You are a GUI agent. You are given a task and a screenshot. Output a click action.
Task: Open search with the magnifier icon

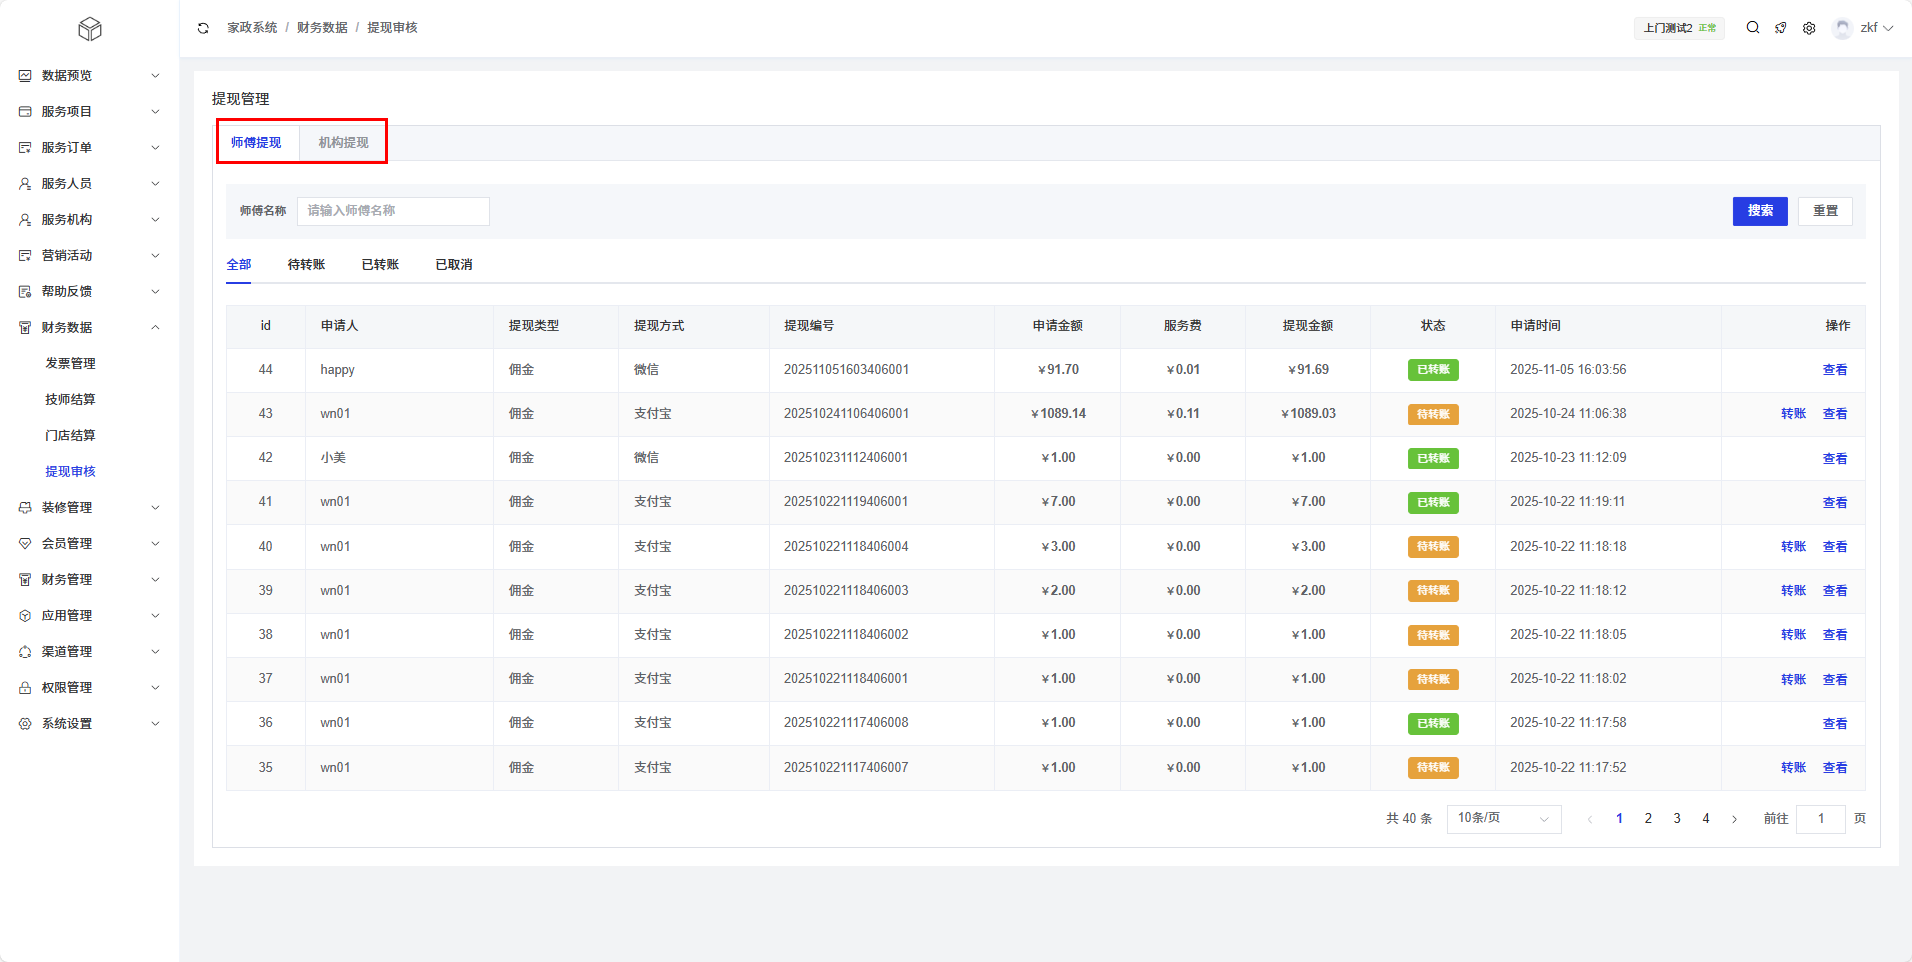pyautogui.click(x=1752, y=28)
